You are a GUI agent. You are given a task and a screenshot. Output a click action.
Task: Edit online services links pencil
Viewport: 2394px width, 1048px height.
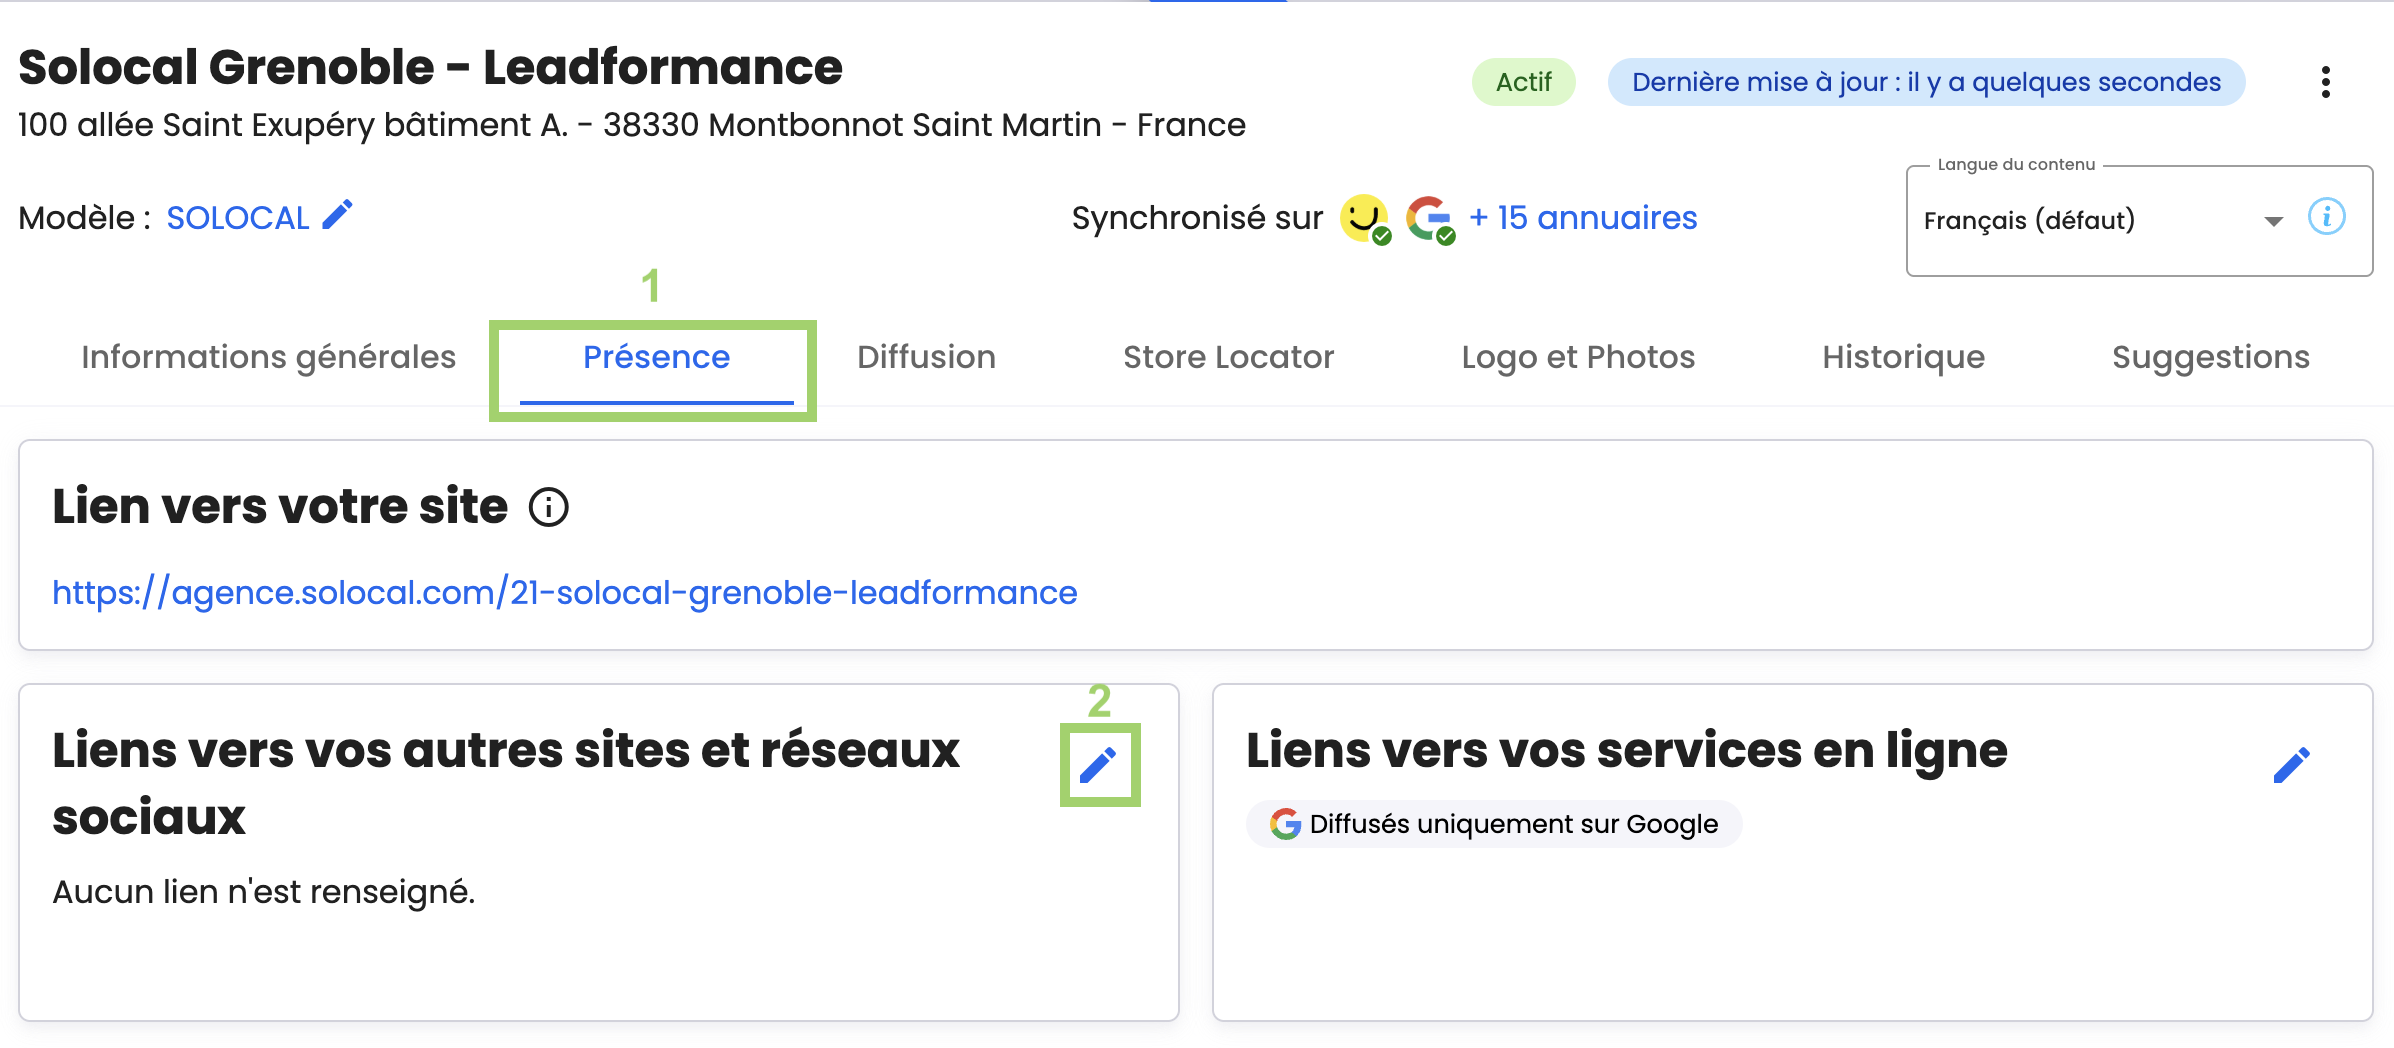(x=2291, y=765)
